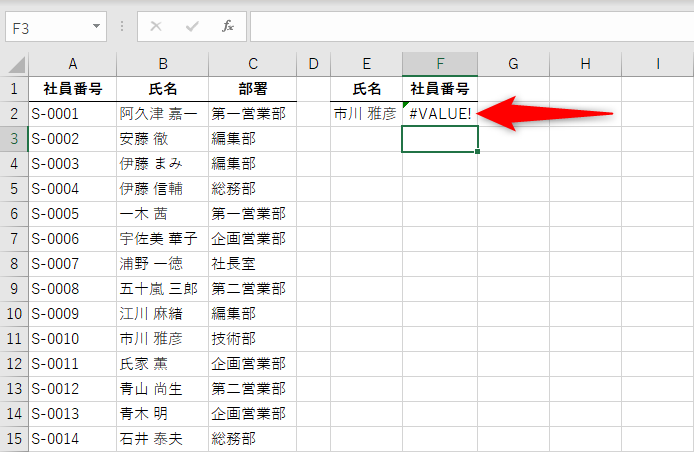Click the 社員番号 header in column A
The height and width of the screenshot is (452, 694).
pos(73,89)
